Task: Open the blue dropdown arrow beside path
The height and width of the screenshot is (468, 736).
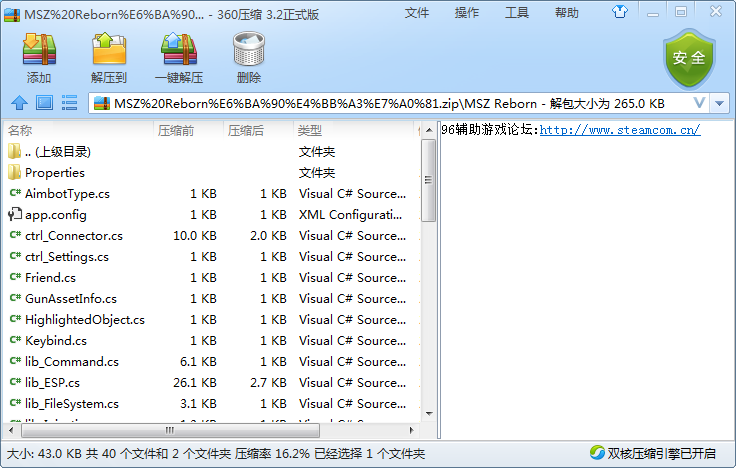Action: (720, 103)
